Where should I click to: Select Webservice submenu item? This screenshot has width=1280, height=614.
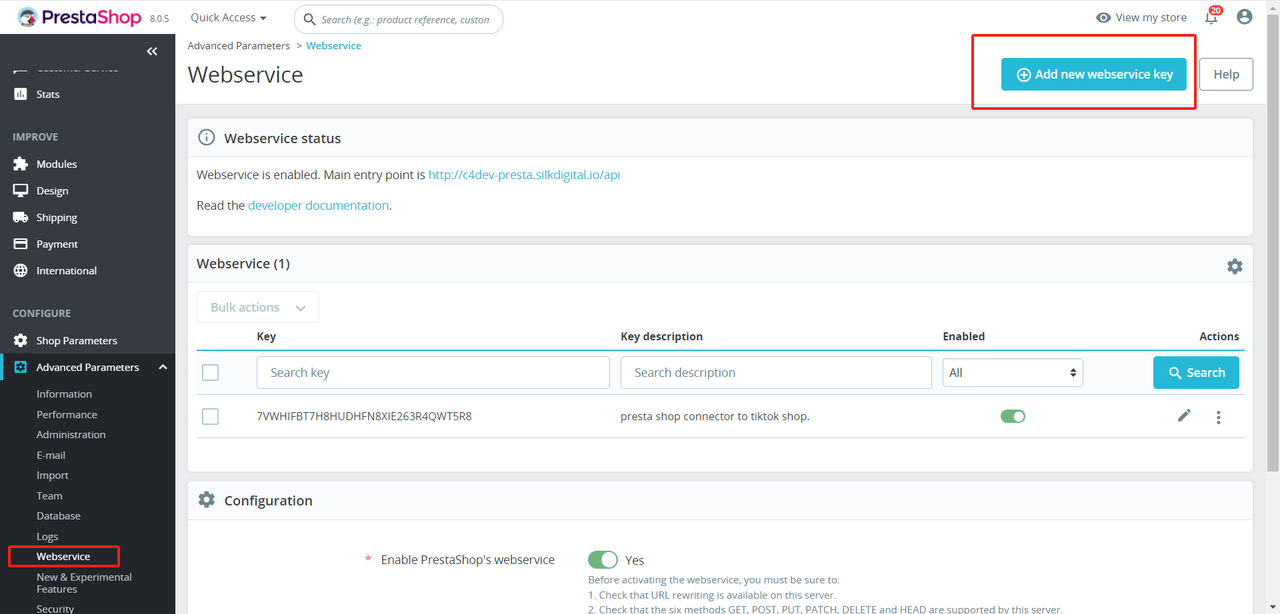point(63,556)
